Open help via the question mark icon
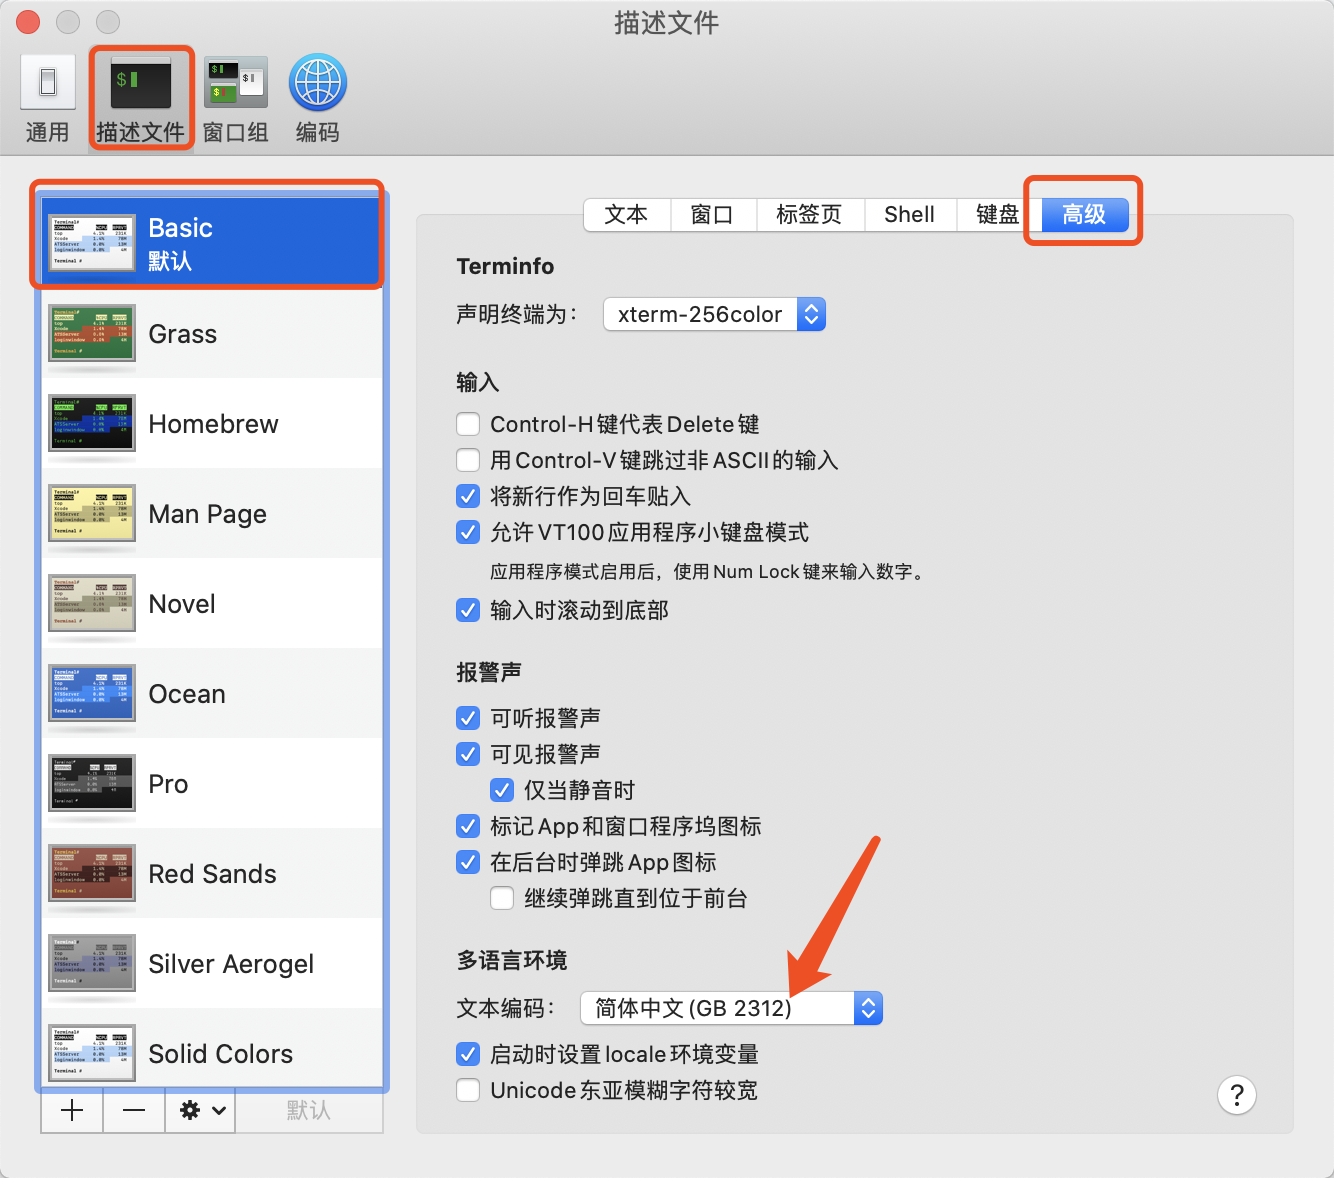The height and width of the screenshot is (1178, 1334). pos(1237,1095)
